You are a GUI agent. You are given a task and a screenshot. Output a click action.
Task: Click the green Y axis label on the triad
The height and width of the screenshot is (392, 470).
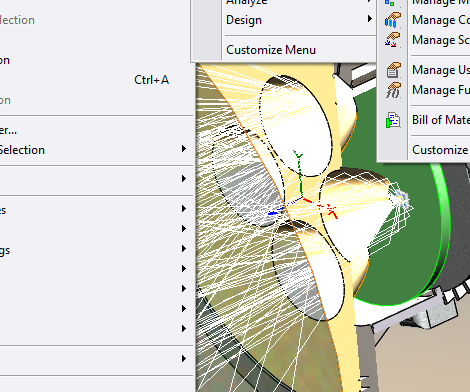pos(298,154)
